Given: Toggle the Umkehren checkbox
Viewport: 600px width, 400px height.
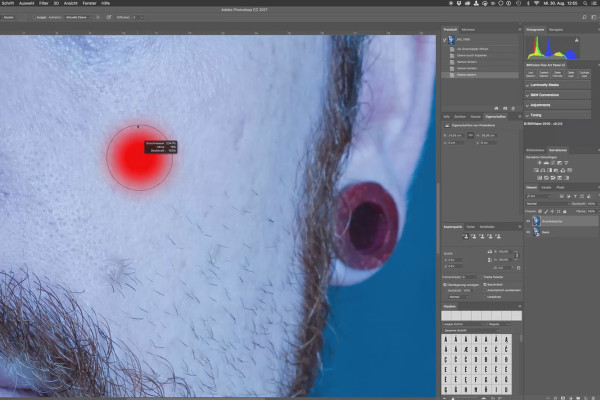Looking at the screenshot, I should (485, 297).
